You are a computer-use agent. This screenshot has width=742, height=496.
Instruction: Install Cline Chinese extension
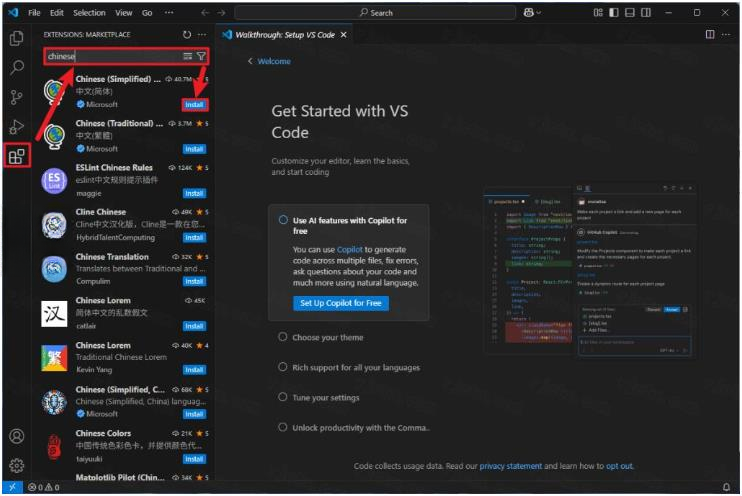pyautogui.click(x=194, y=238)
